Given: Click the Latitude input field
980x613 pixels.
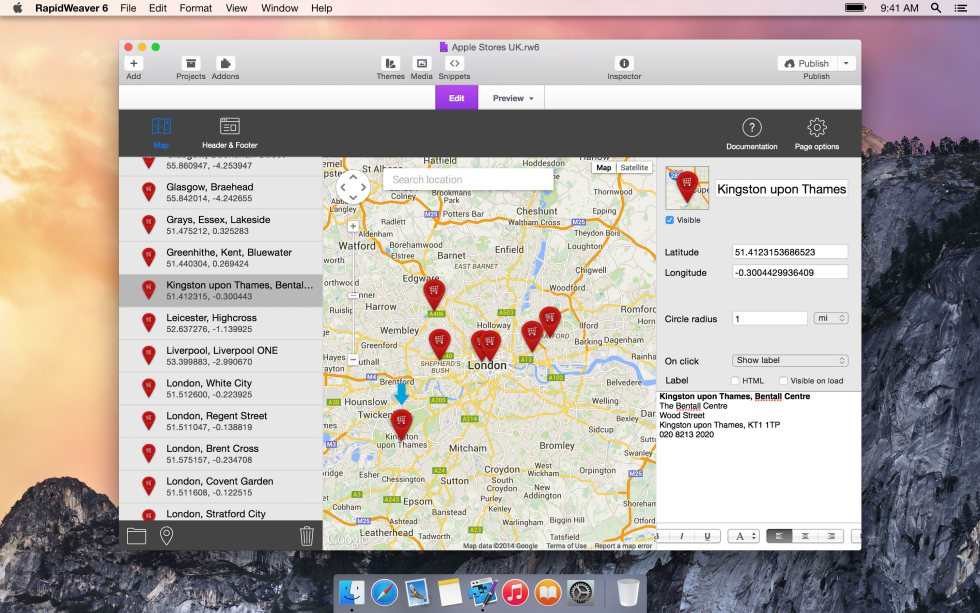Looking at the screenshot, I should click(x=790, y=252).
